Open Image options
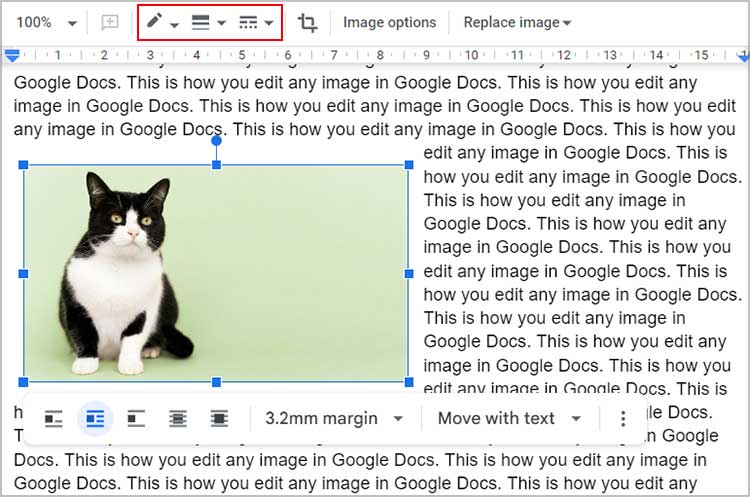The width and height of the screenshot is (750, 497). [x=389, y=22]
